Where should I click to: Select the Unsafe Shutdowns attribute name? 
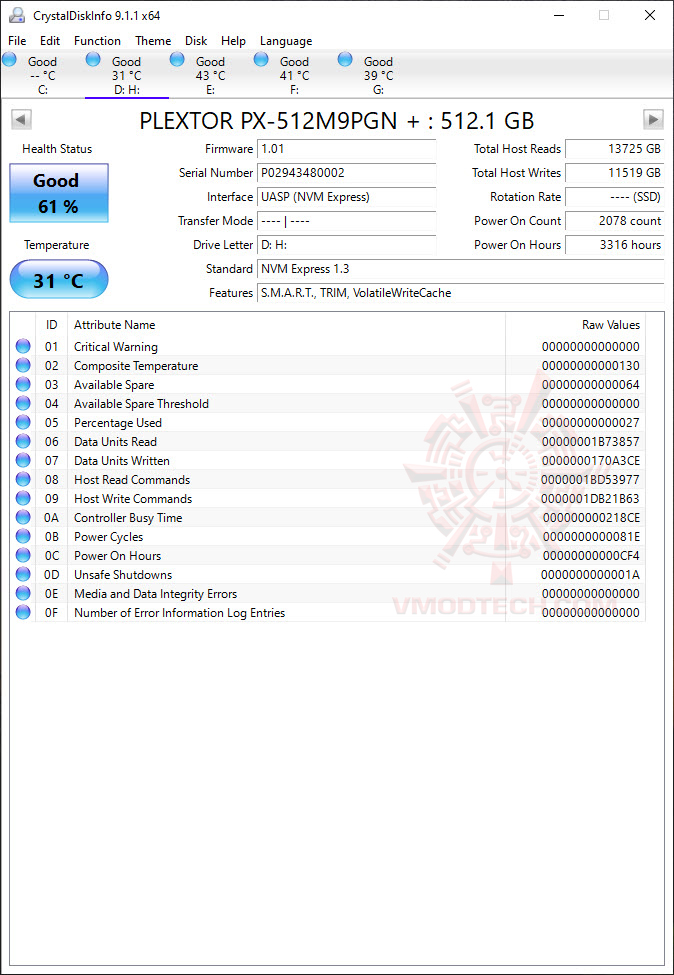[x=122, y=575]
